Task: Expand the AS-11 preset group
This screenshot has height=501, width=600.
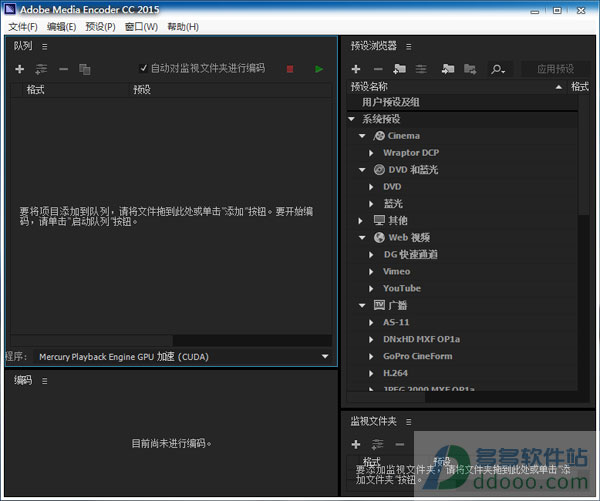Action: (x=371, y=322)
